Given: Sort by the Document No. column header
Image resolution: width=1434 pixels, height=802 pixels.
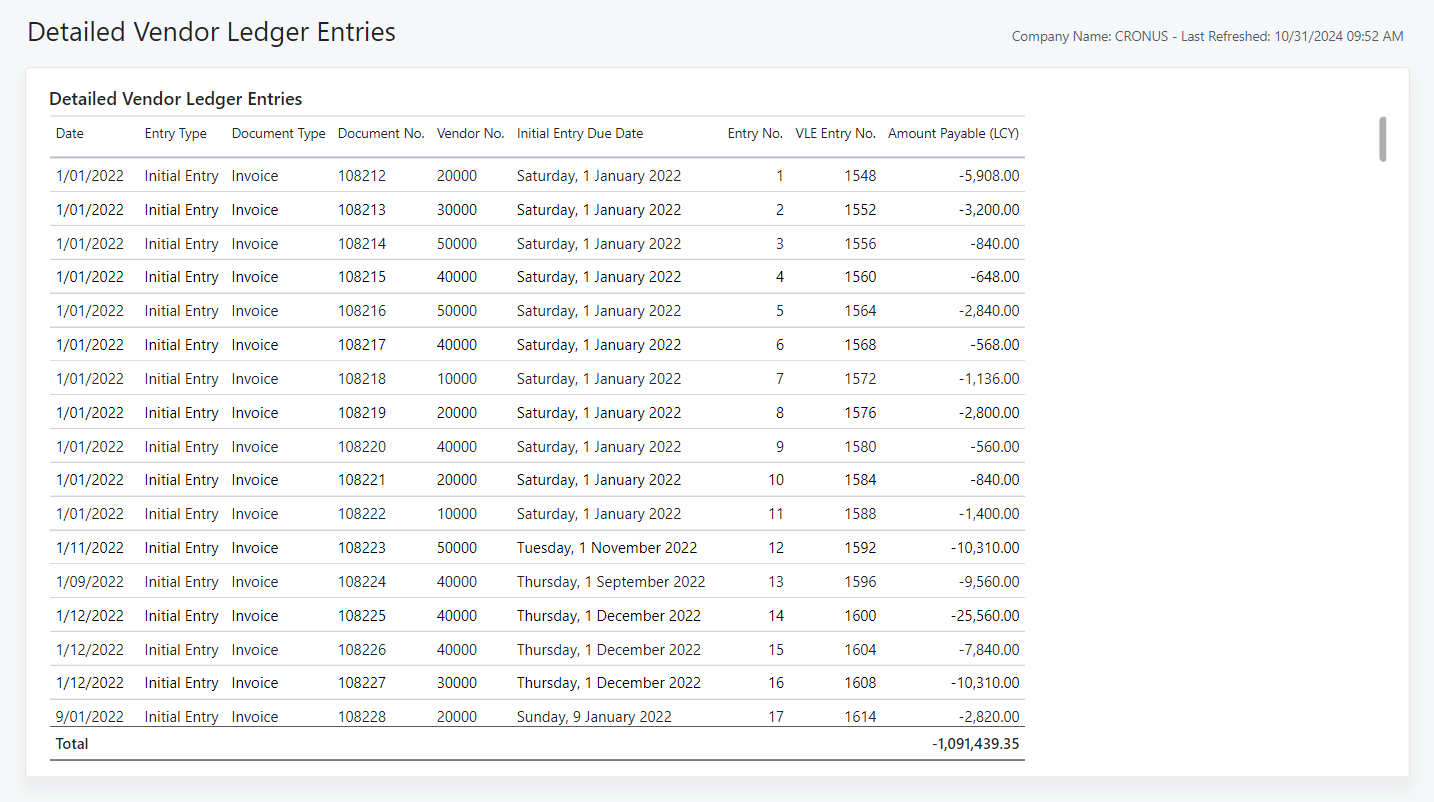Looking at the screenshot, I should 381,133.
